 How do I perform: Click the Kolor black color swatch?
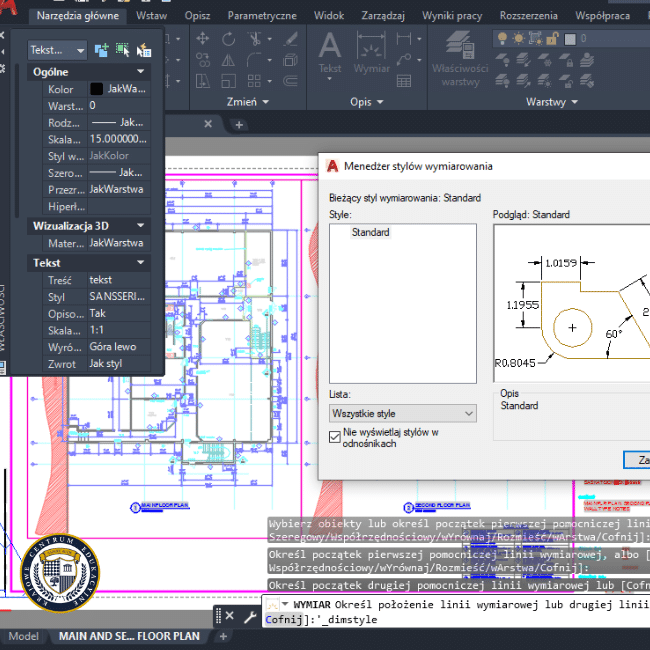[x=96, y=89]
